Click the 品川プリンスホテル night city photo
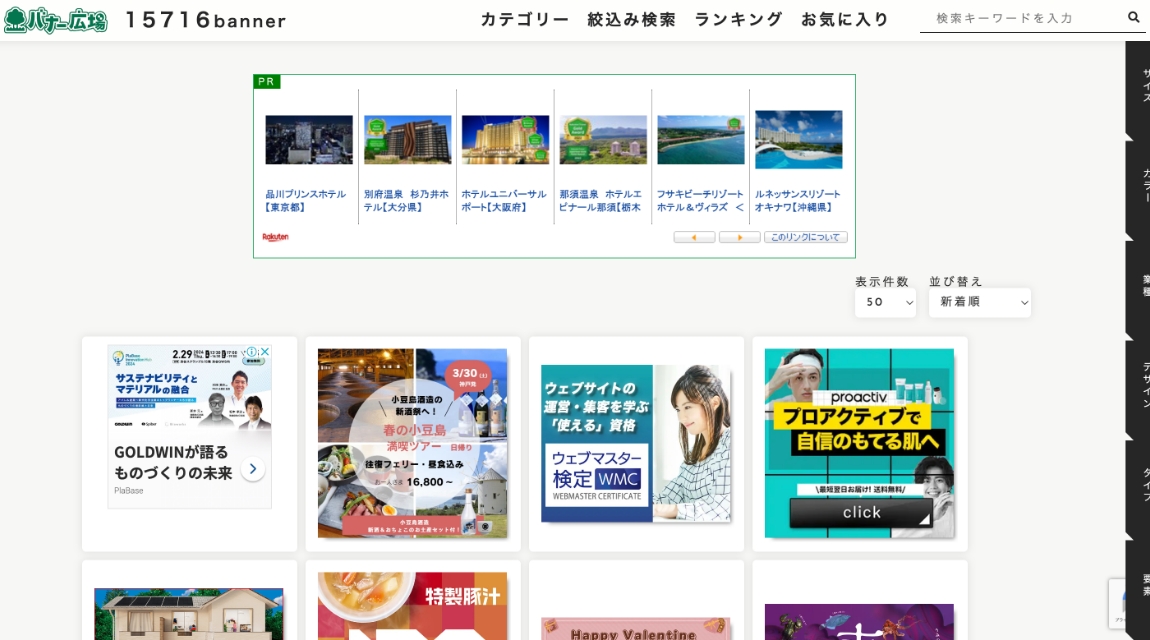Viewport: 1150px width, 640px height. point(309,139)
